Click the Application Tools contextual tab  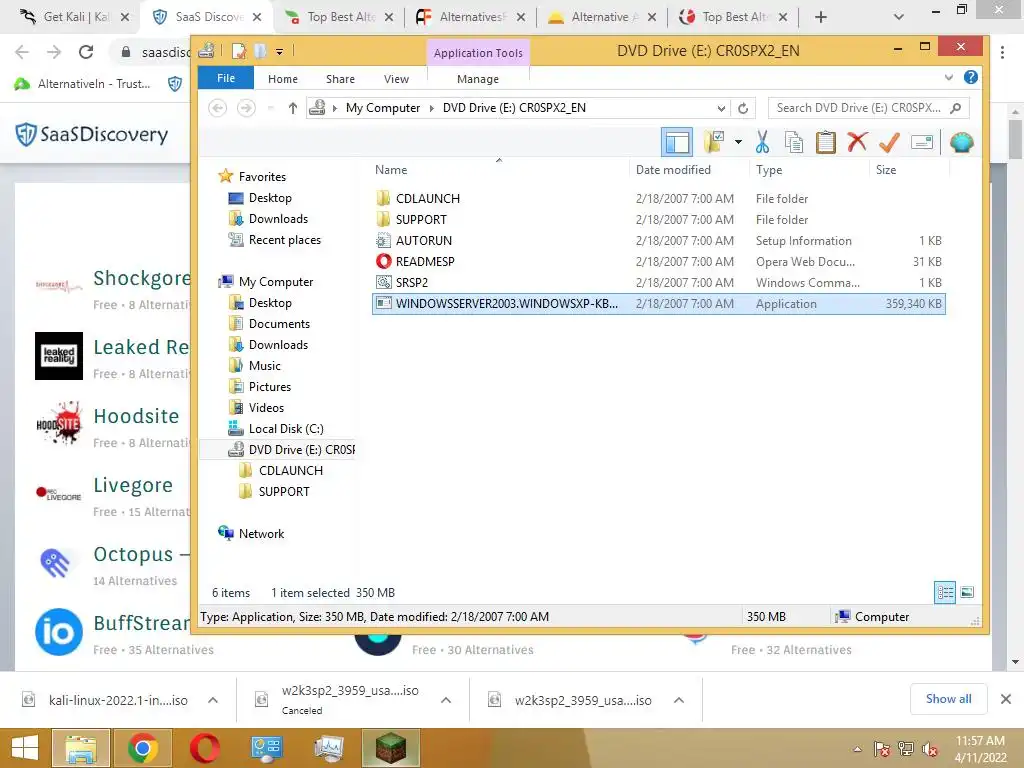pos(477,53)
